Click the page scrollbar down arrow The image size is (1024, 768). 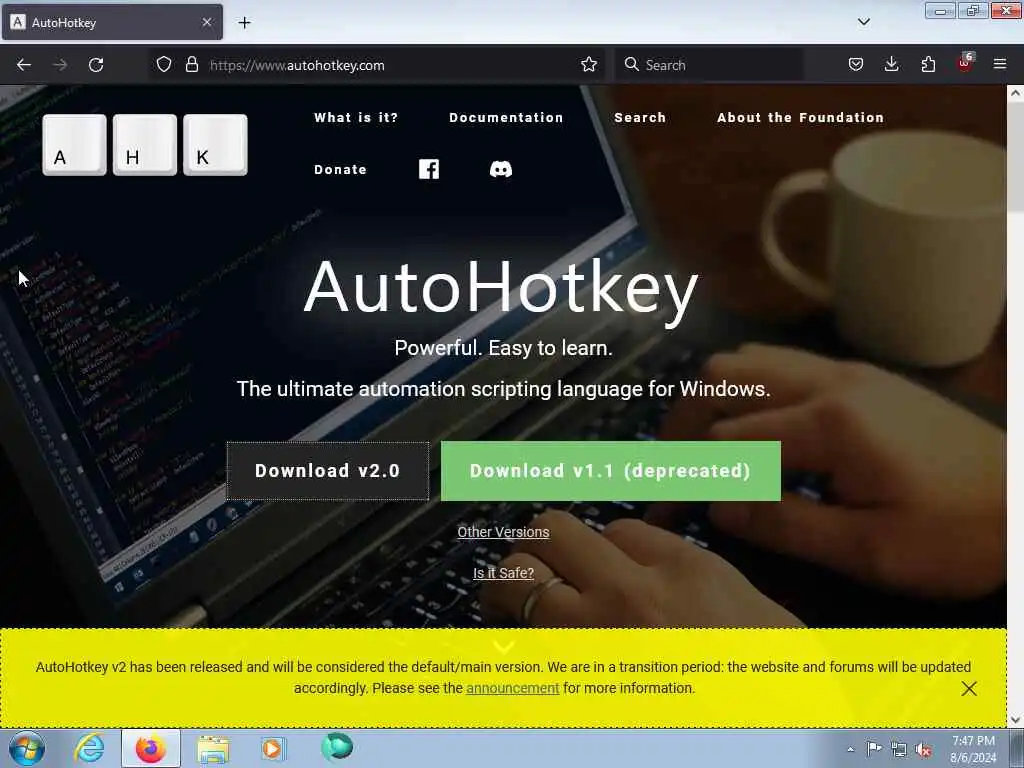point(1015,720)
